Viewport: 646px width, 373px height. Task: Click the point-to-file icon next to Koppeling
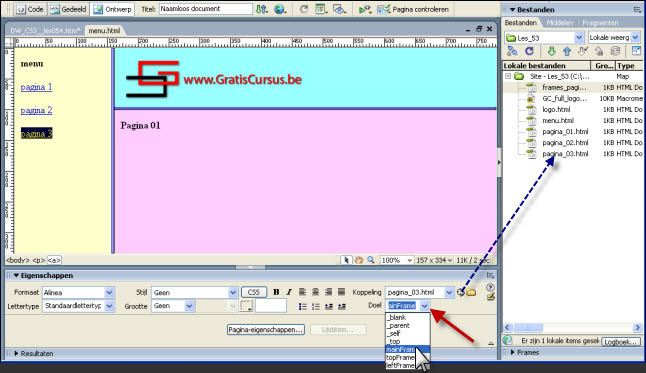tap(461, 292)
